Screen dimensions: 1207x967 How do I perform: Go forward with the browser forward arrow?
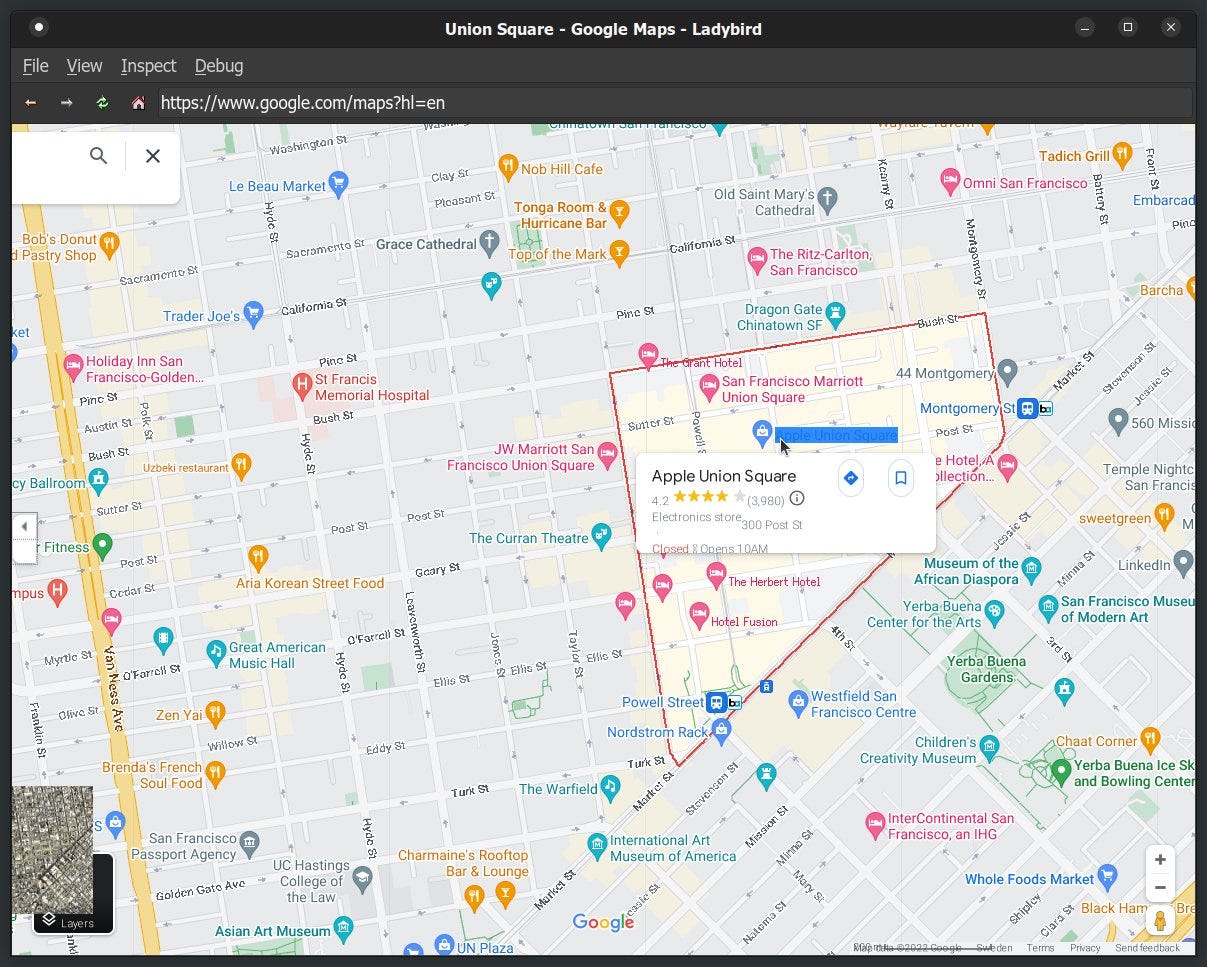pos(66,102)
